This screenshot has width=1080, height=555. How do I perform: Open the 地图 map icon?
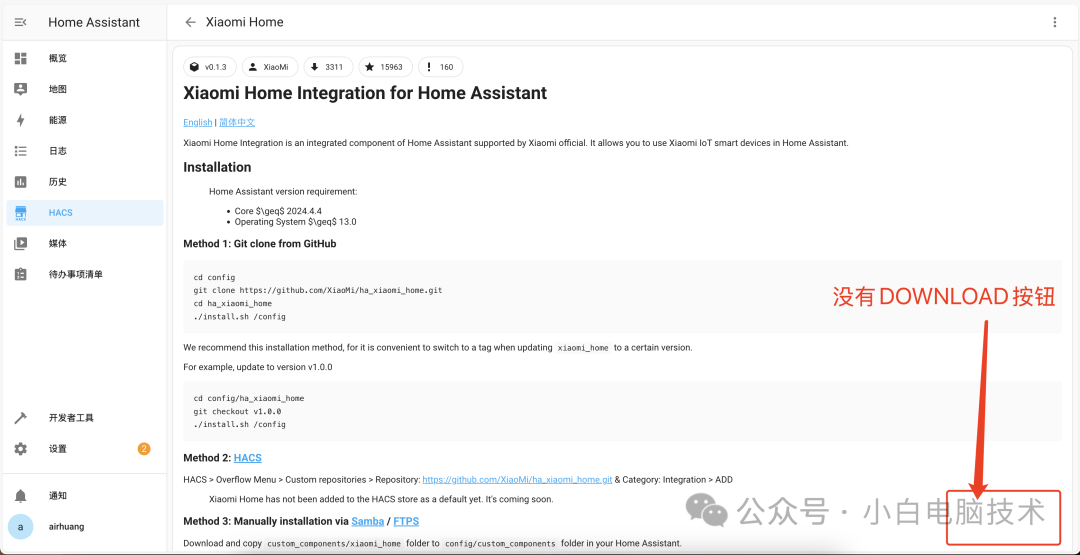pyautogui.click(x=21, y=89)
